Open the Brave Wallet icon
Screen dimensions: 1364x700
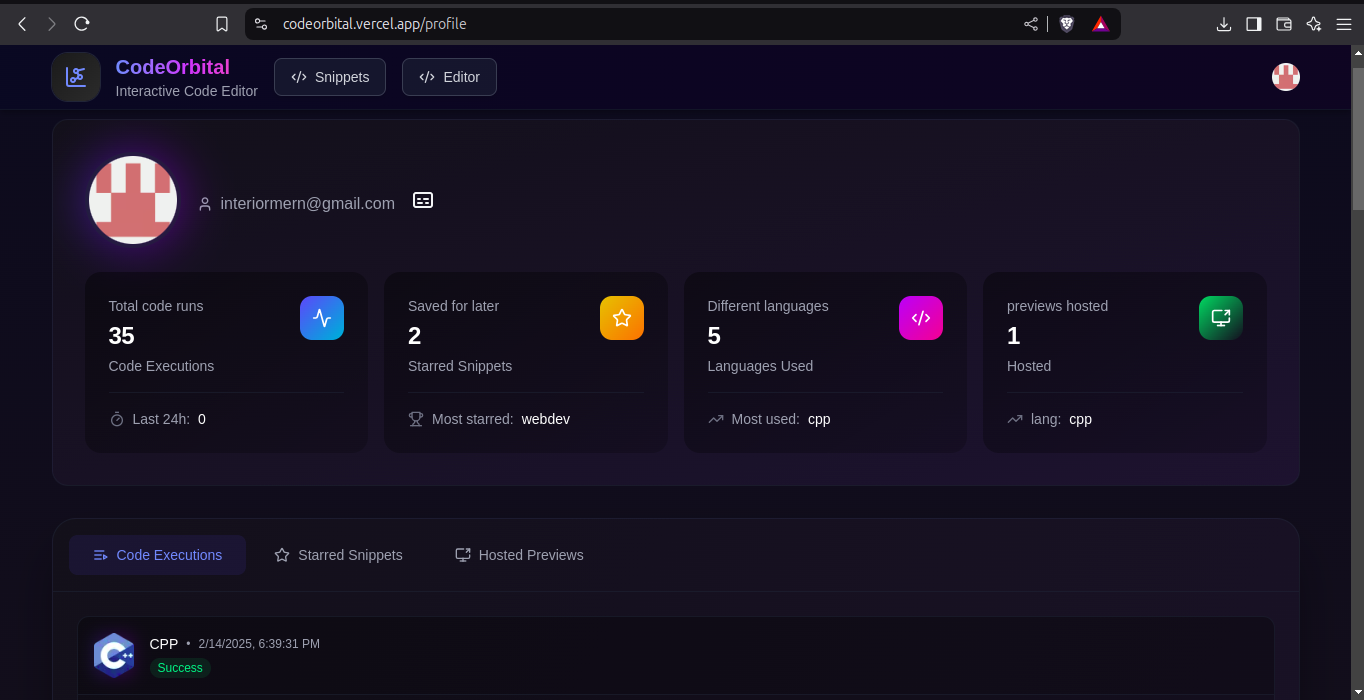pos(1284,24)
